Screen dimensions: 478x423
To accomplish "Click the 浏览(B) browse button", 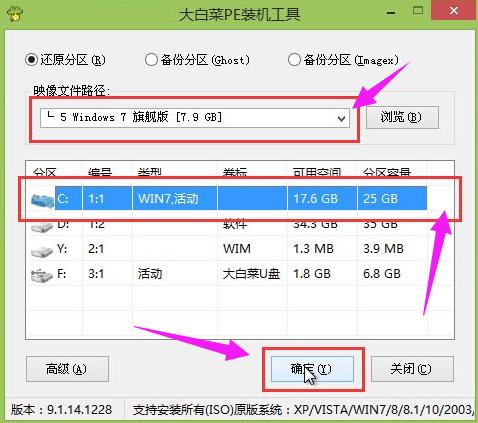I will [402, 117].
